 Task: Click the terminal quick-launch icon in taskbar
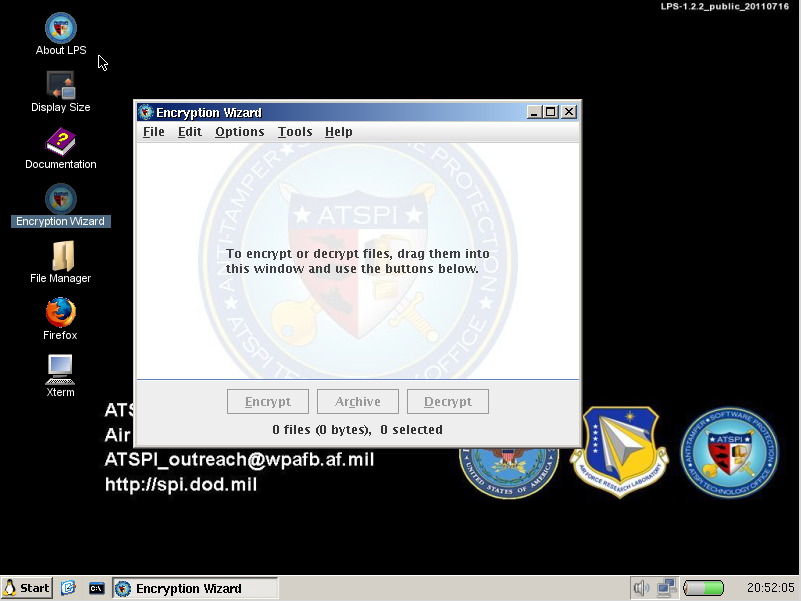coord(97,588)
